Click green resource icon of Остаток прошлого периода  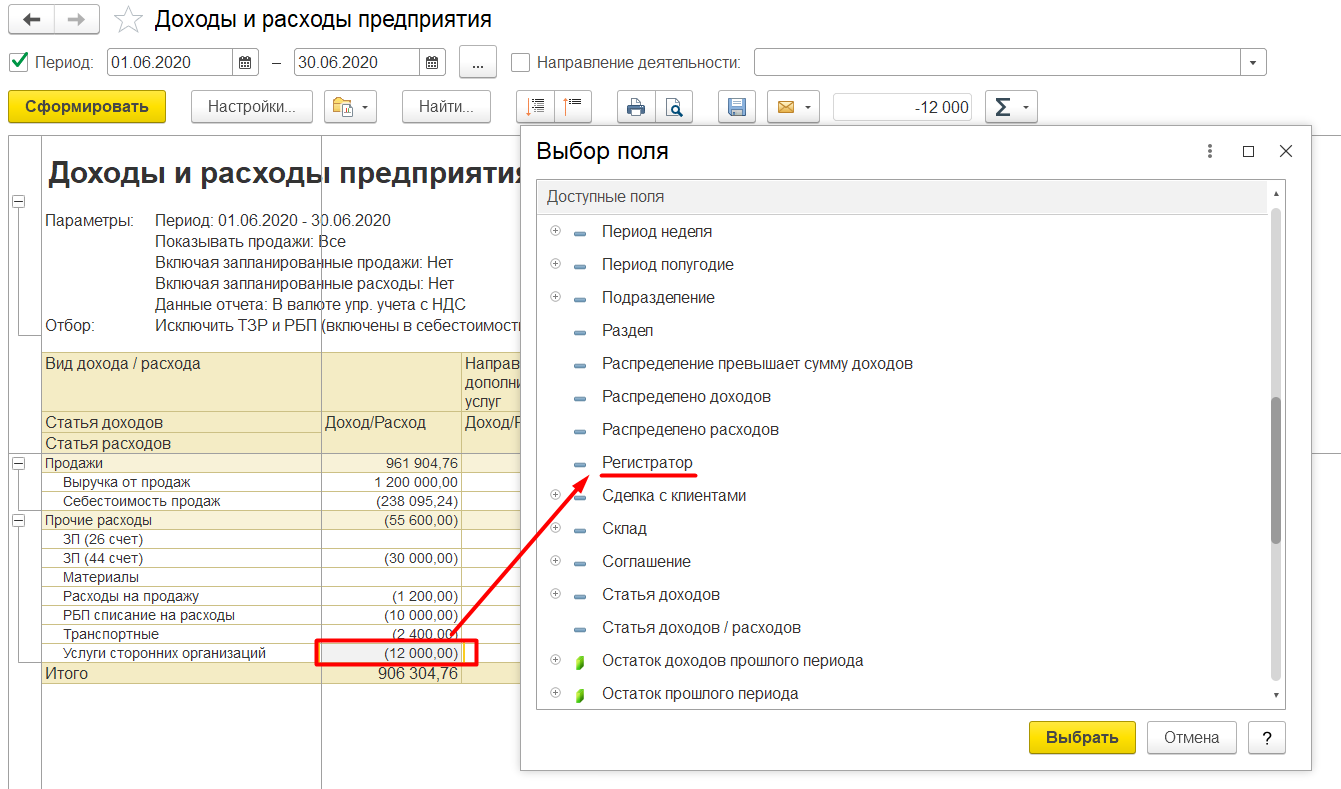click(x=580, y=694)
